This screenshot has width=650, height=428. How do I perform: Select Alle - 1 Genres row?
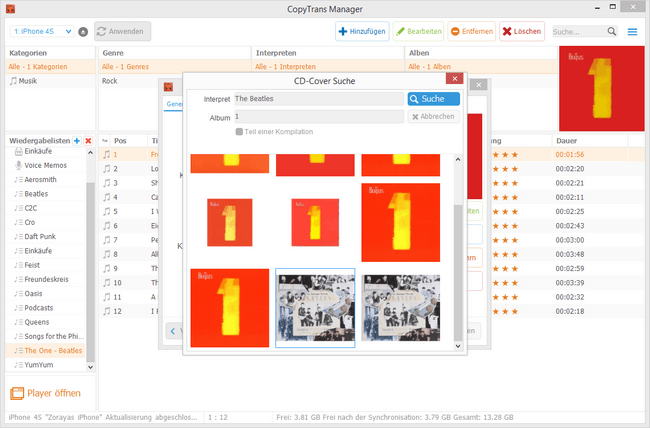coord(175,66)
